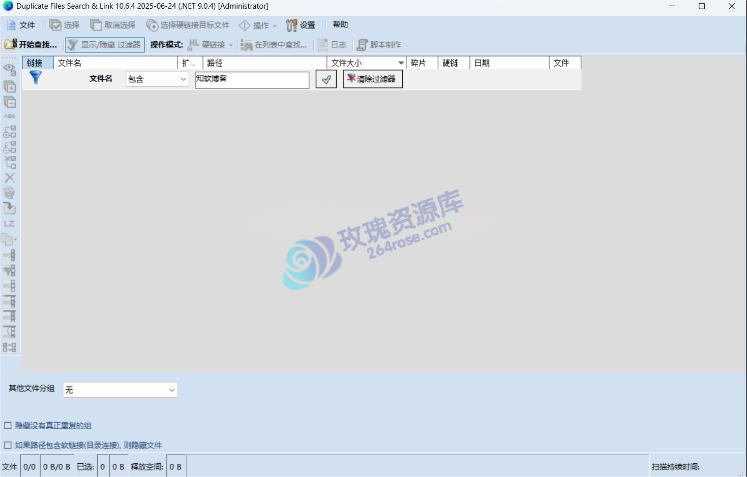Click the 释放空间: label in status bar
This screenshot has height=477, width=747.
pos(147,467)
